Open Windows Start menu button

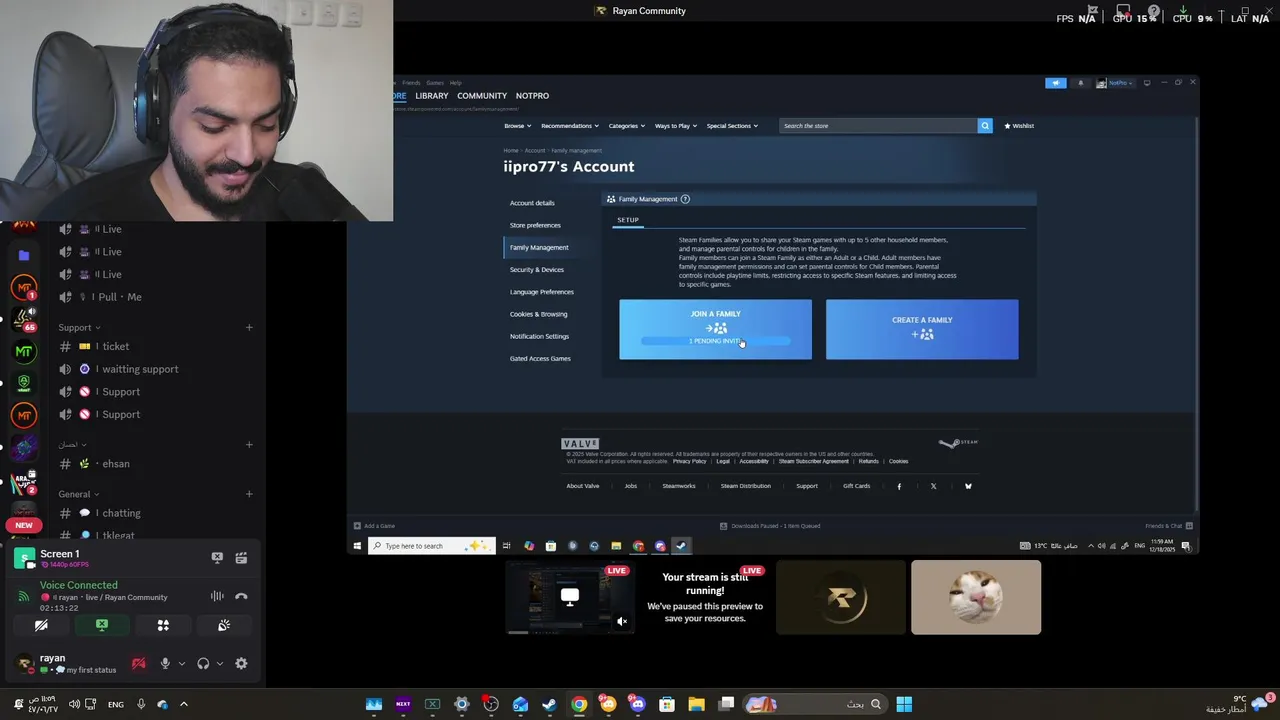click(x=904, y=704)
